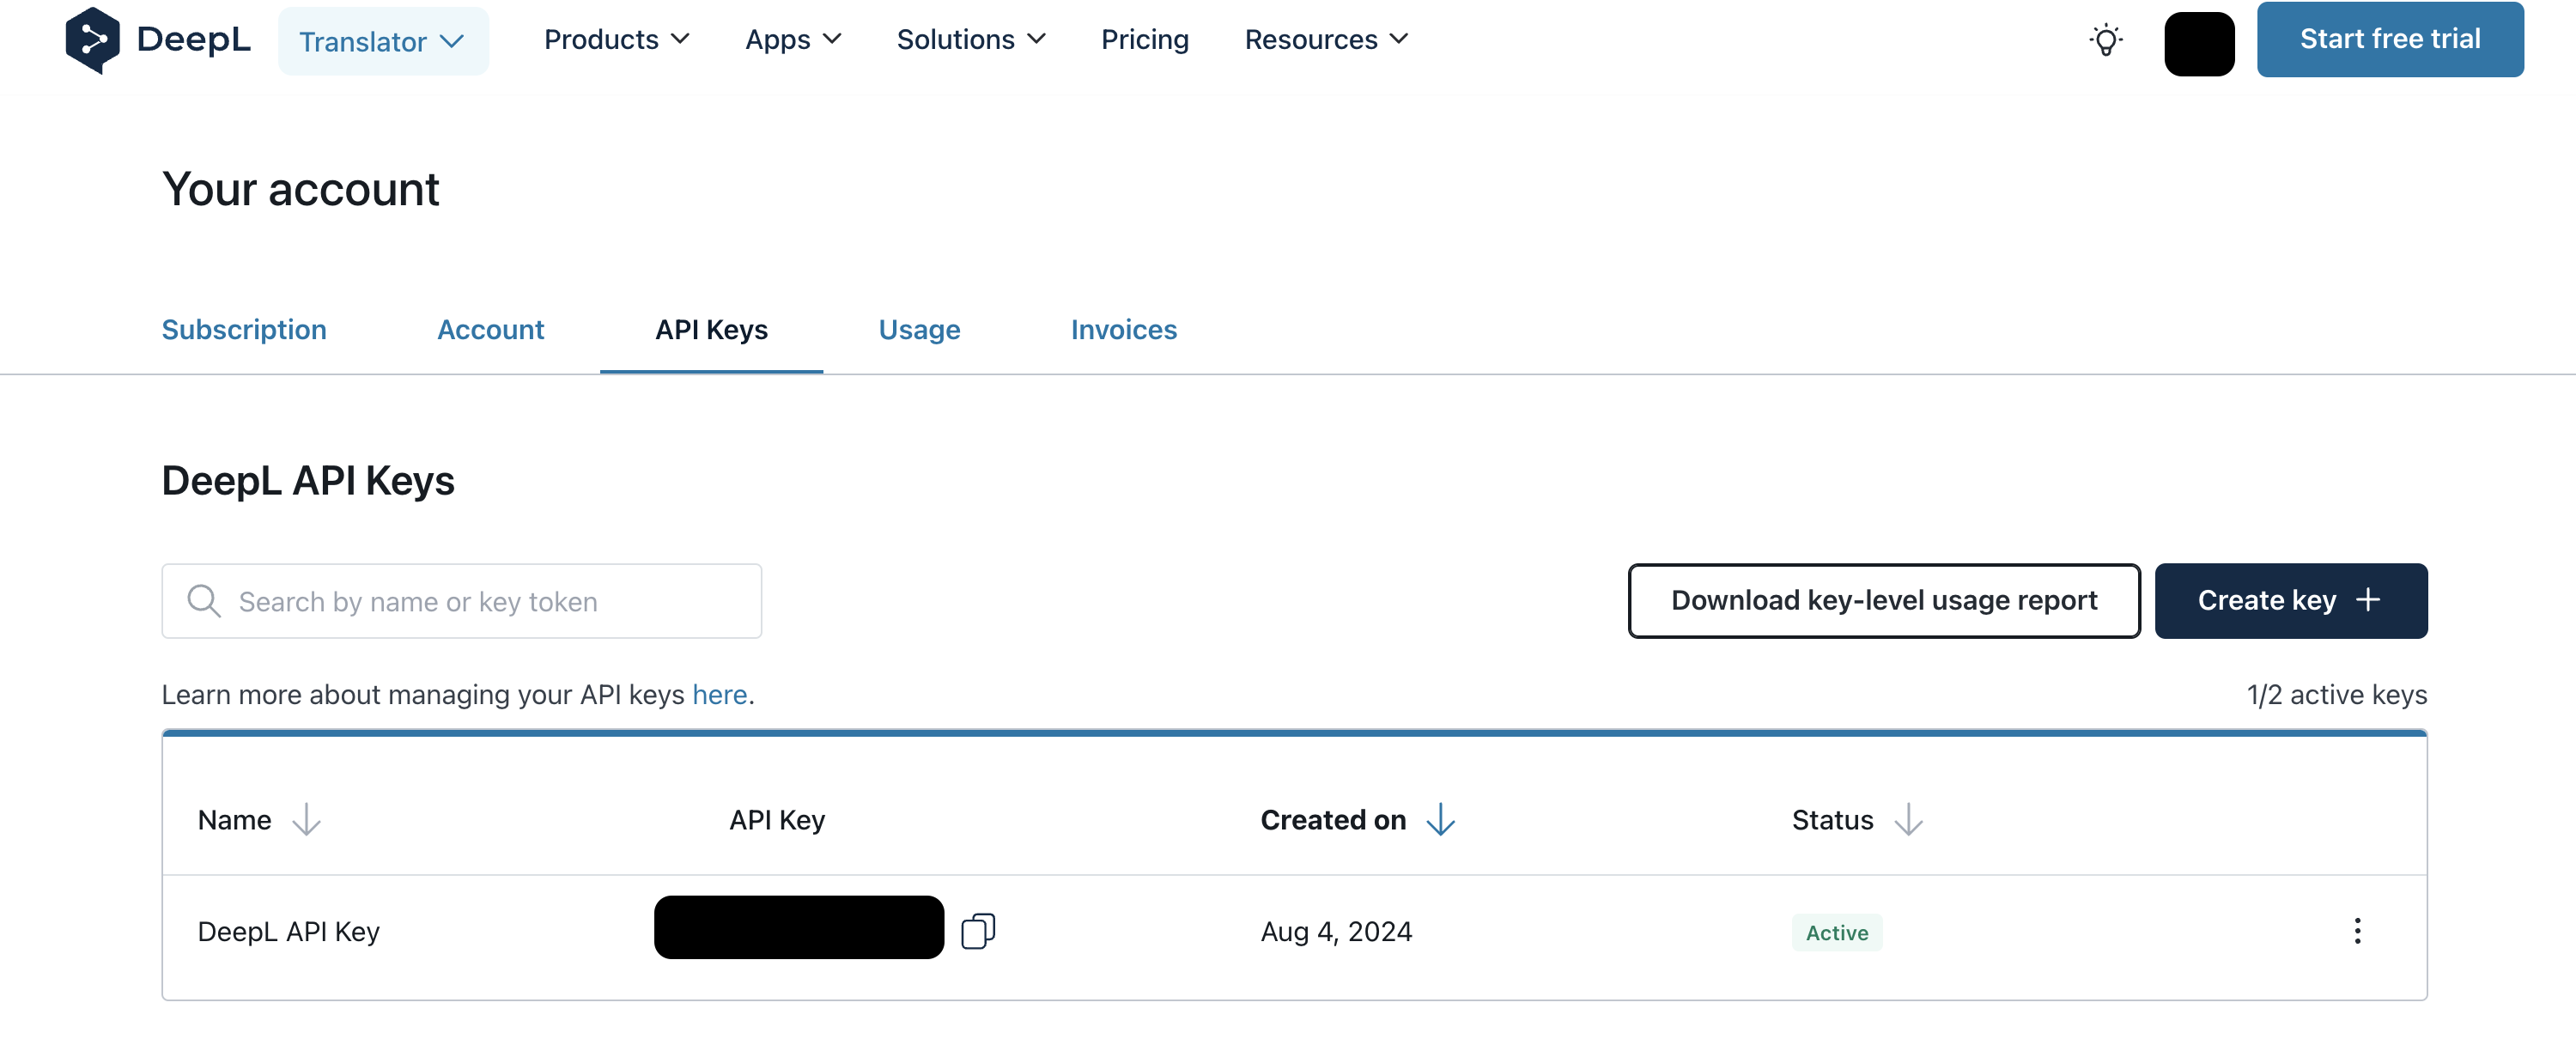Switch to the Subscription tab

pos(244,329)
